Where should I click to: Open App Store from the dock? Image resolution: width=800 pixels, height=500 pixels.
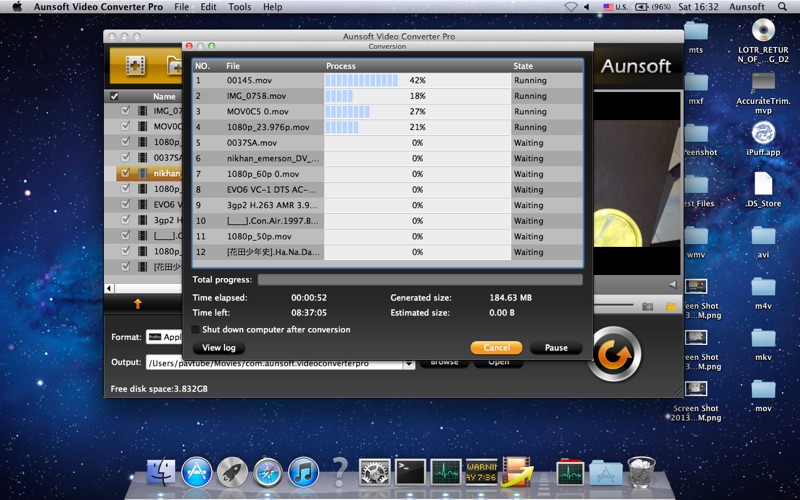tap(196, 472)
